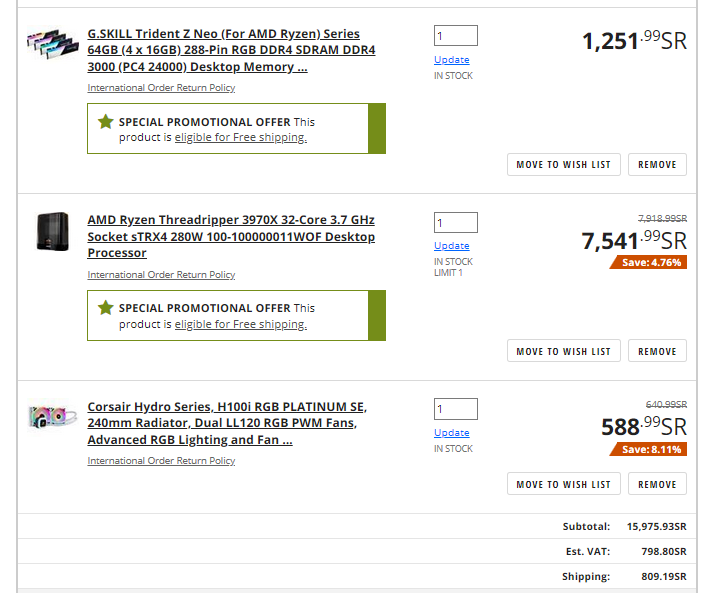Click the 1,251.99SR price

pos(634,41)
